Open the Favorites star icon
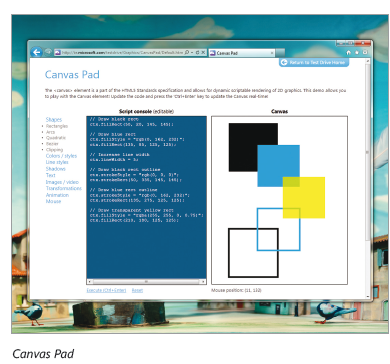Screen dimensions: 390x364 click(357, 52)
